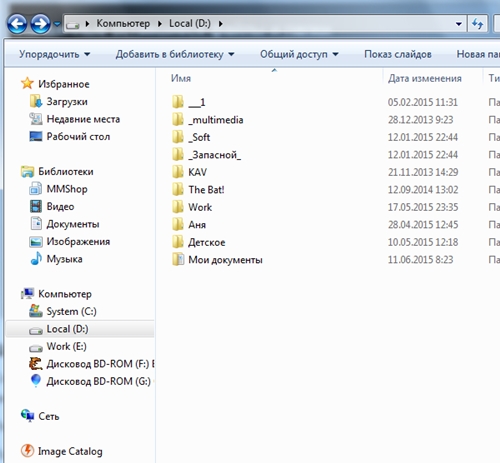Select Компьютер icon in navigation pane
This screenshot has height=463, width=500.
coord(27,294)
